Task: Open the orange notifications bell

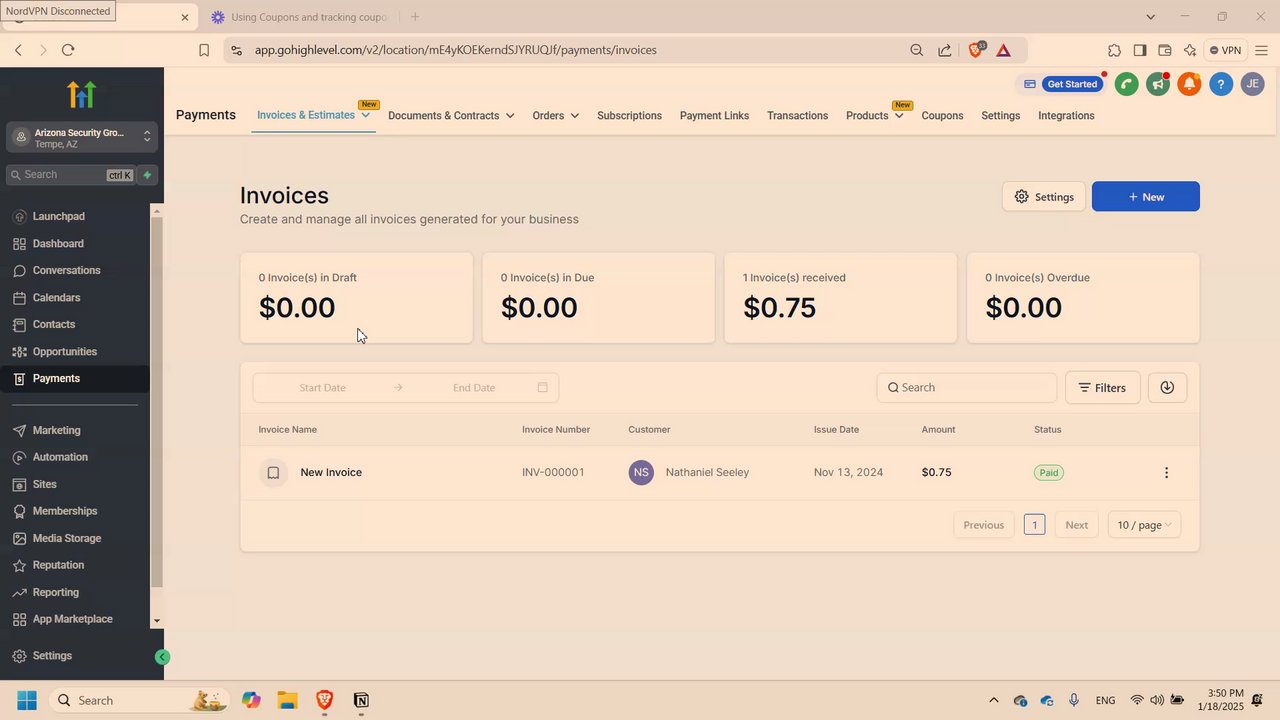Action: 1189,84
